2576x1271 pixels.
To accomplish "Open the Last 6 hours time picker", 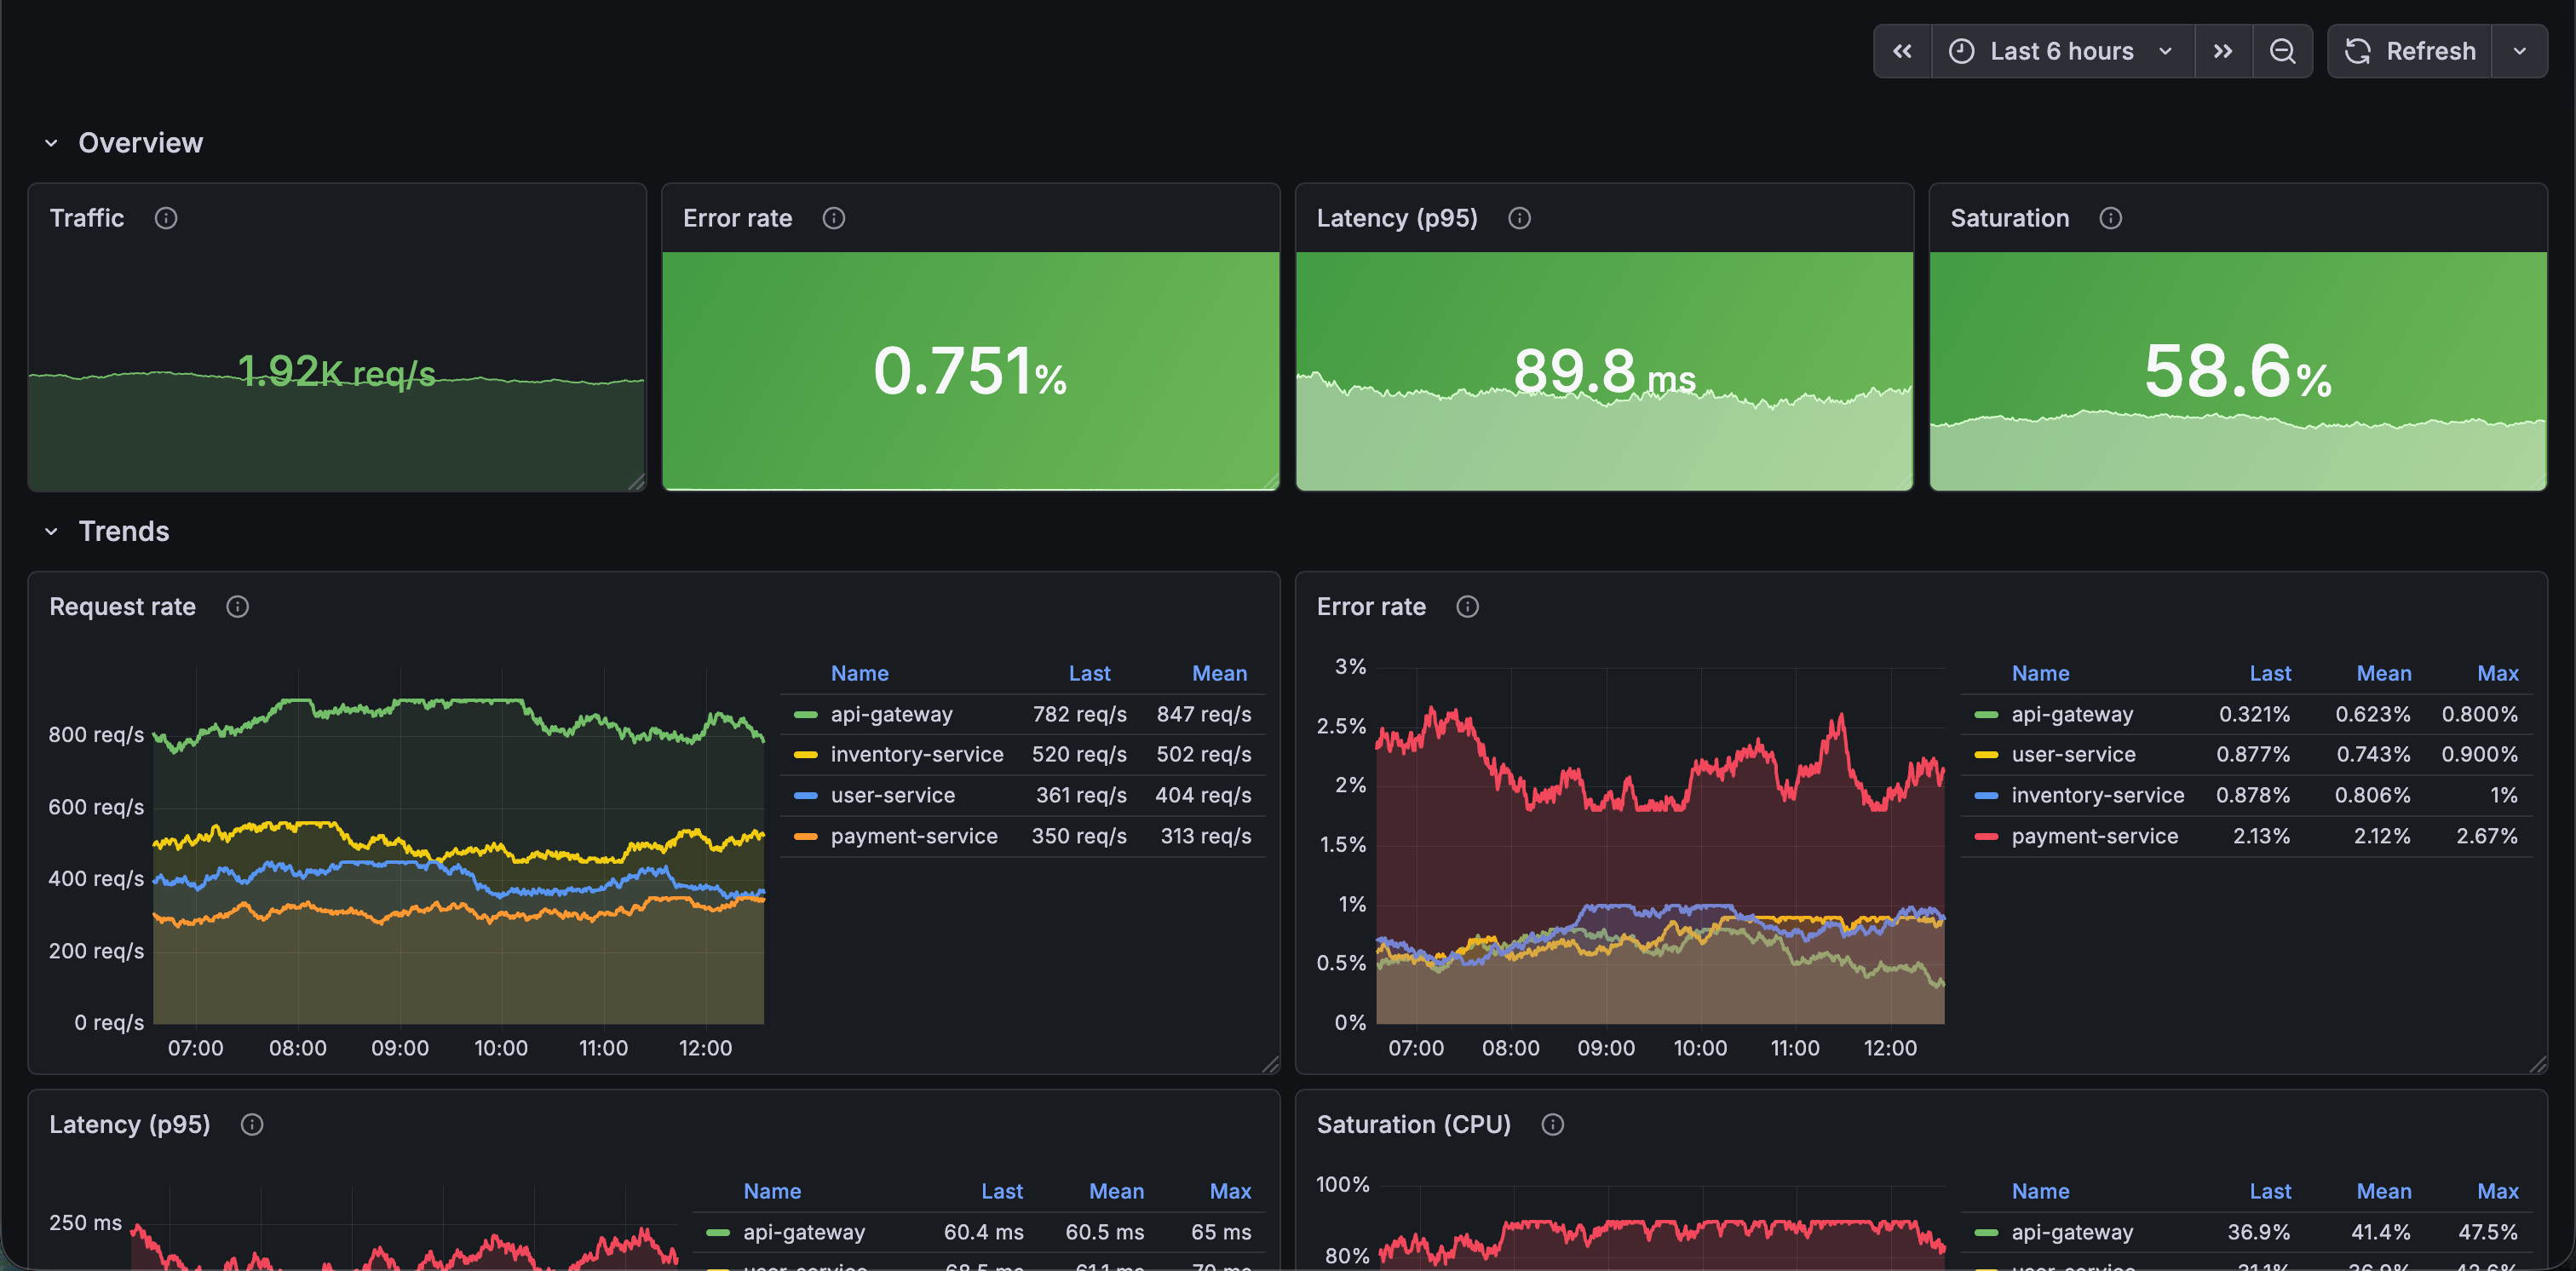I will [x=2061, y=51].
